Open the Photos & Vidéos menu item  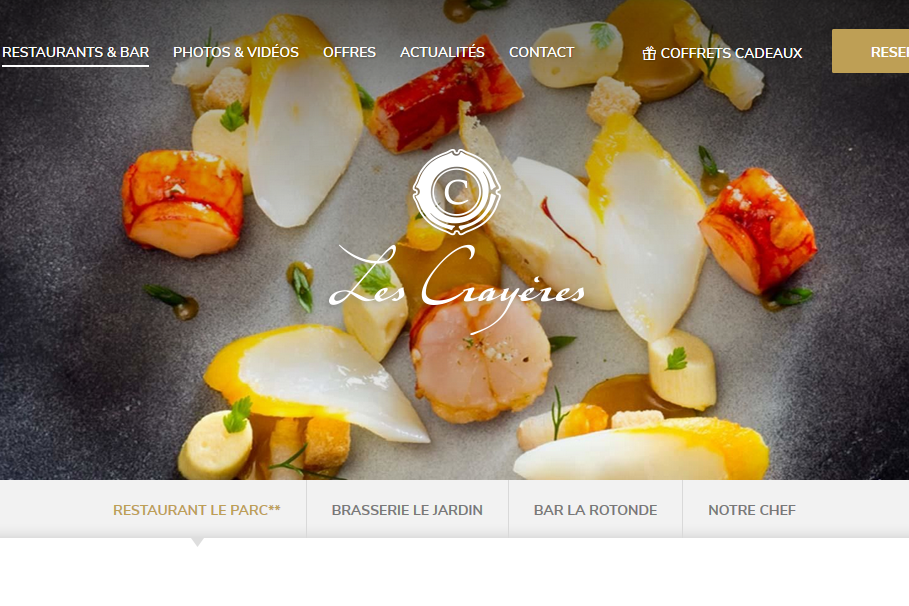click(236, 52)
